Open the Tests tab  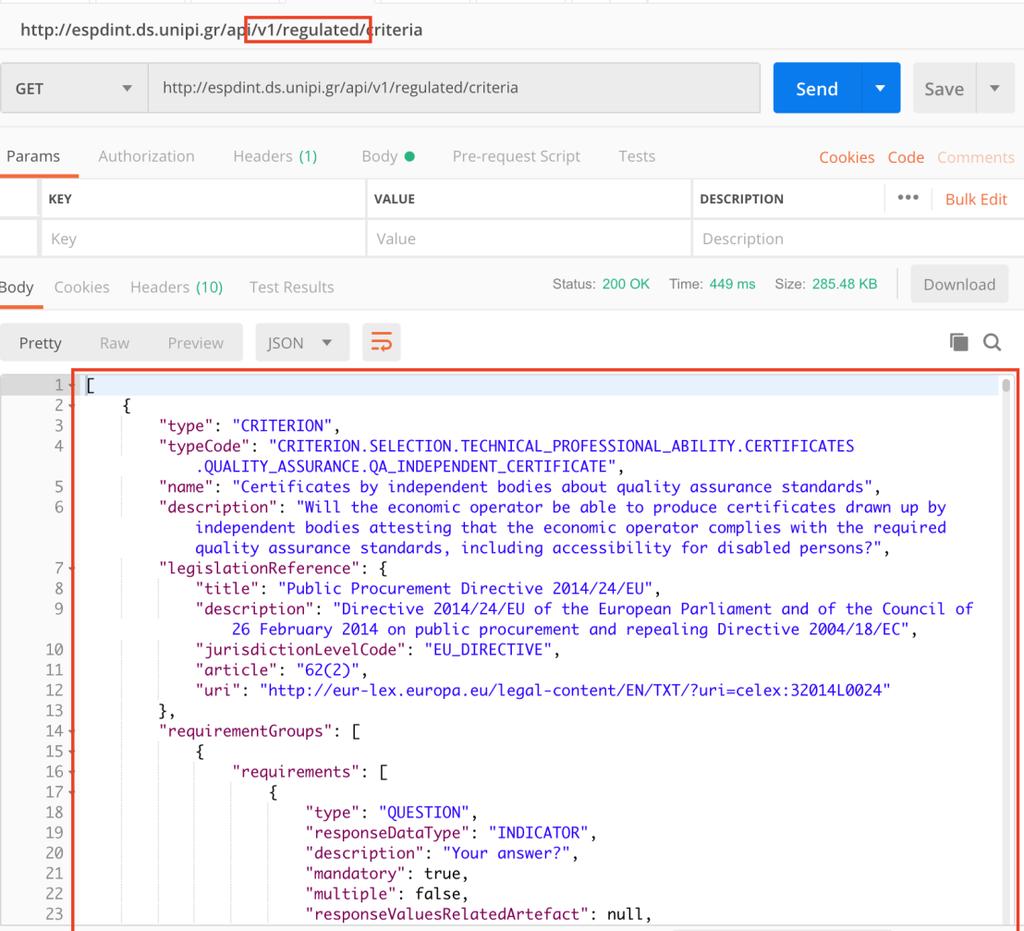click(x=637, y=157)
